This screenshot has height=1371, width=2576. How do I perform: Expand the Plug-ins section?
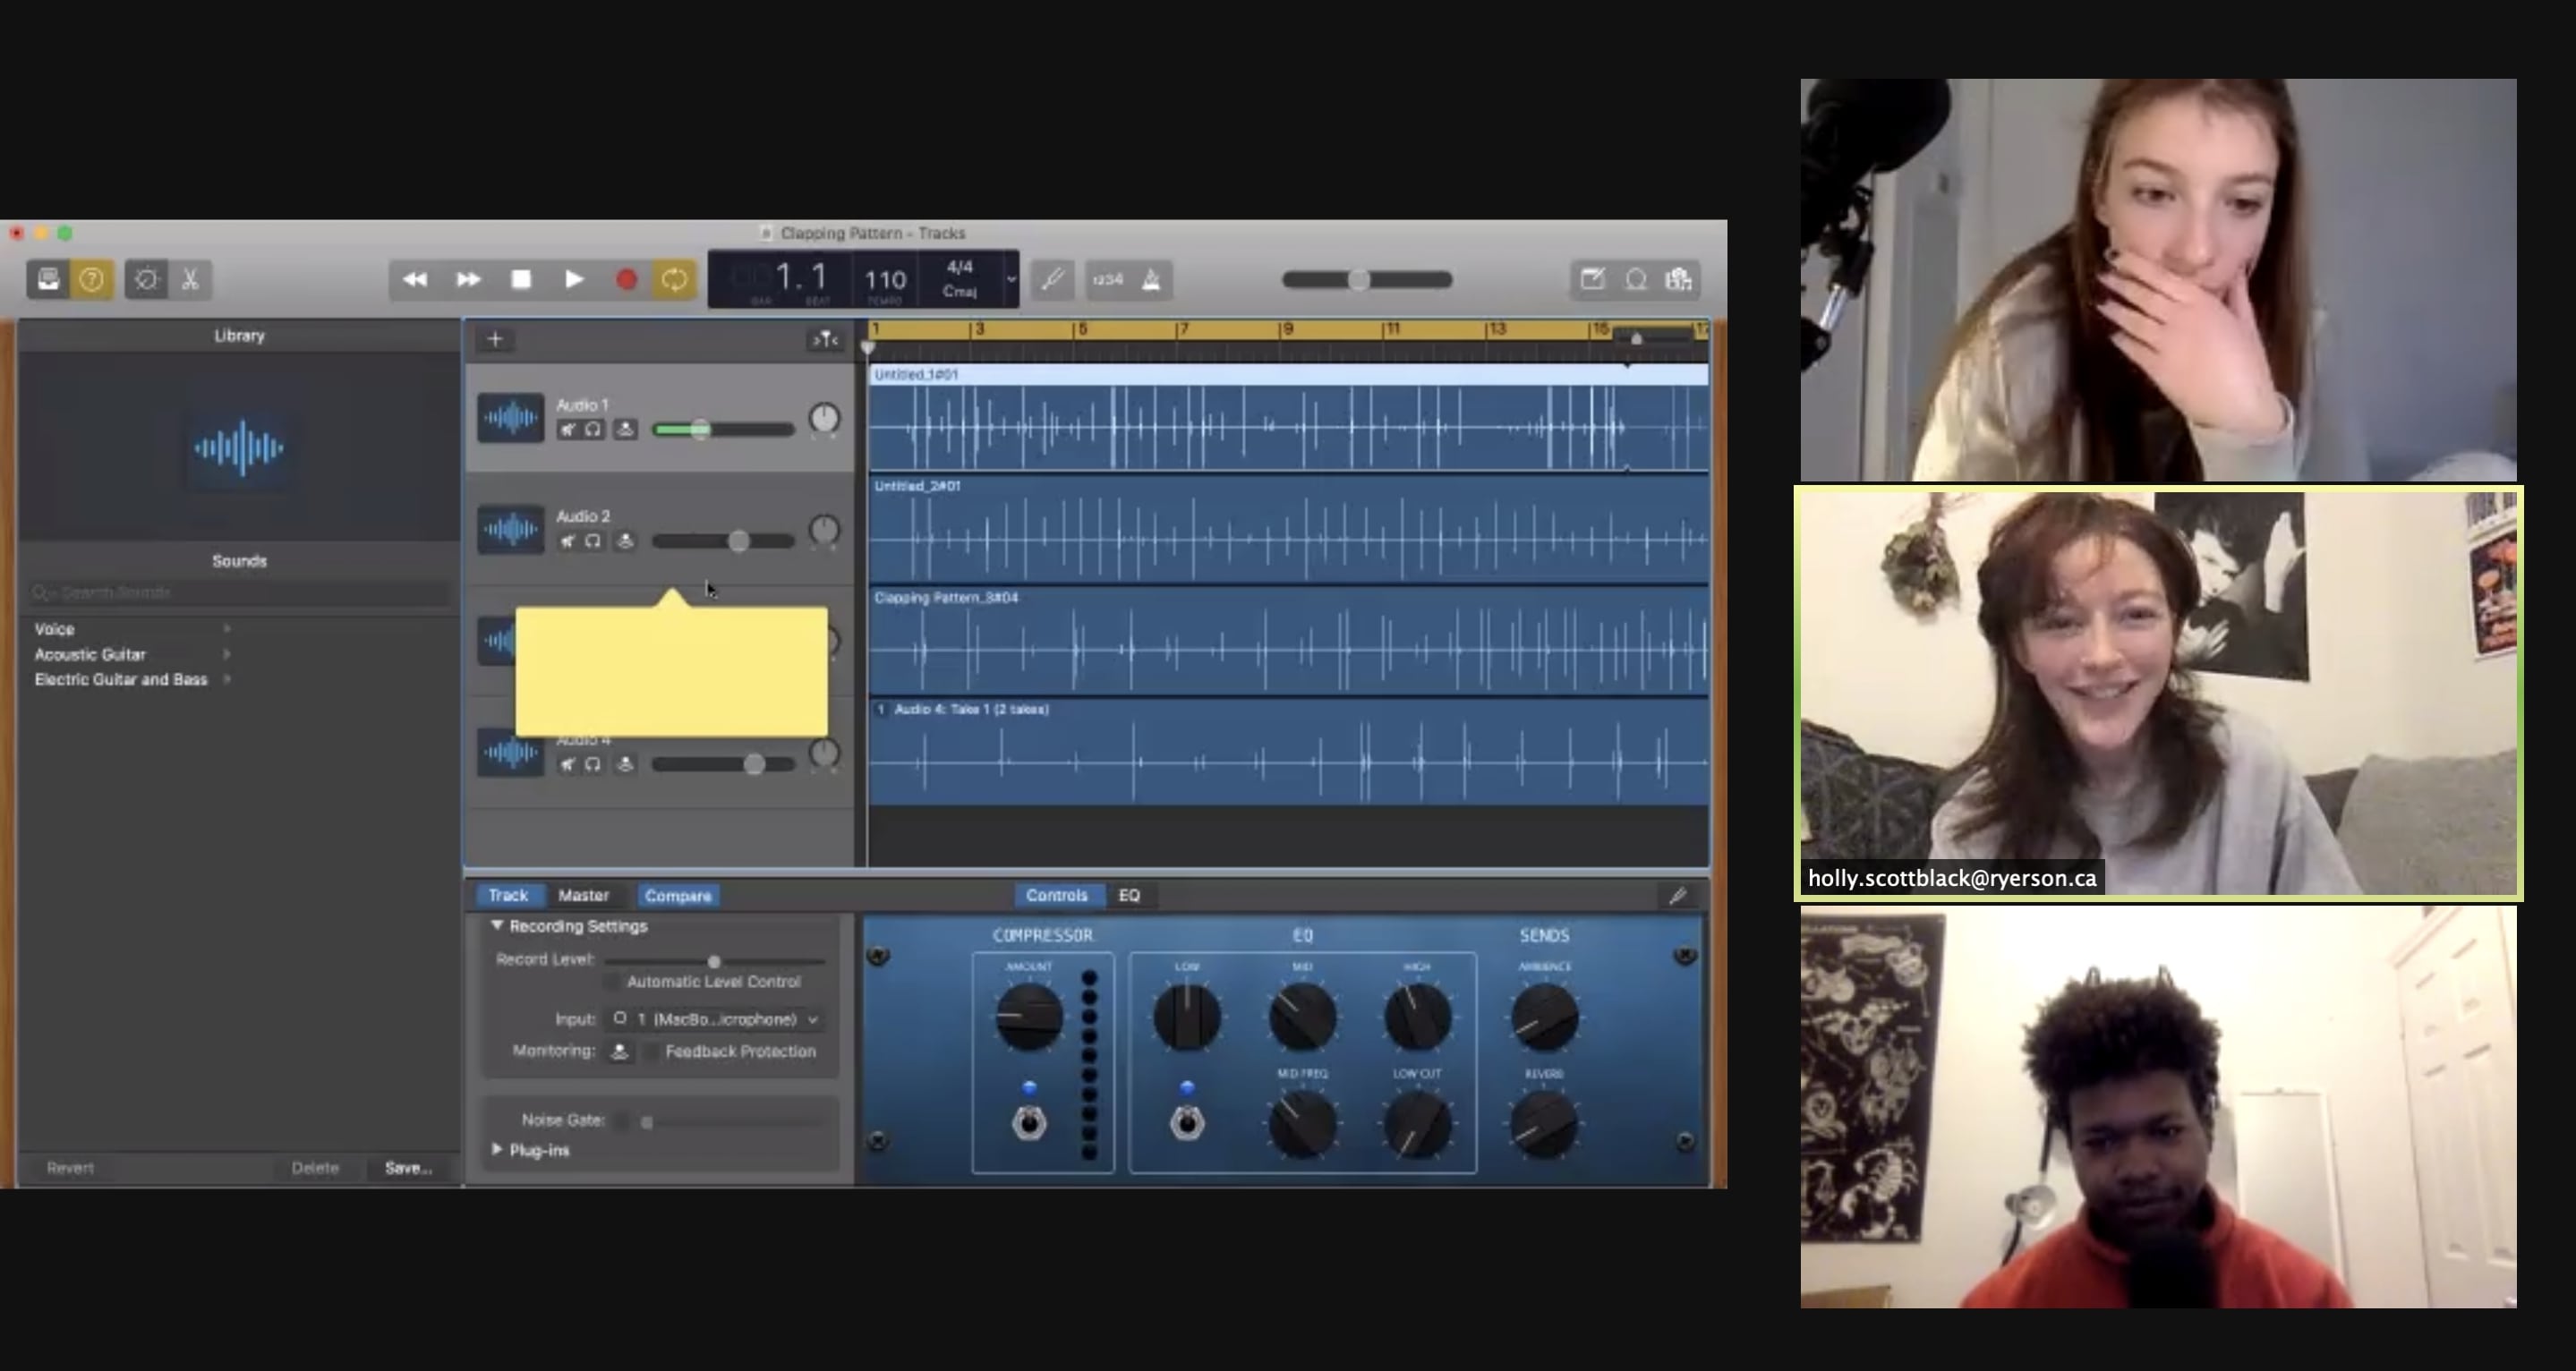point(497,1149)
